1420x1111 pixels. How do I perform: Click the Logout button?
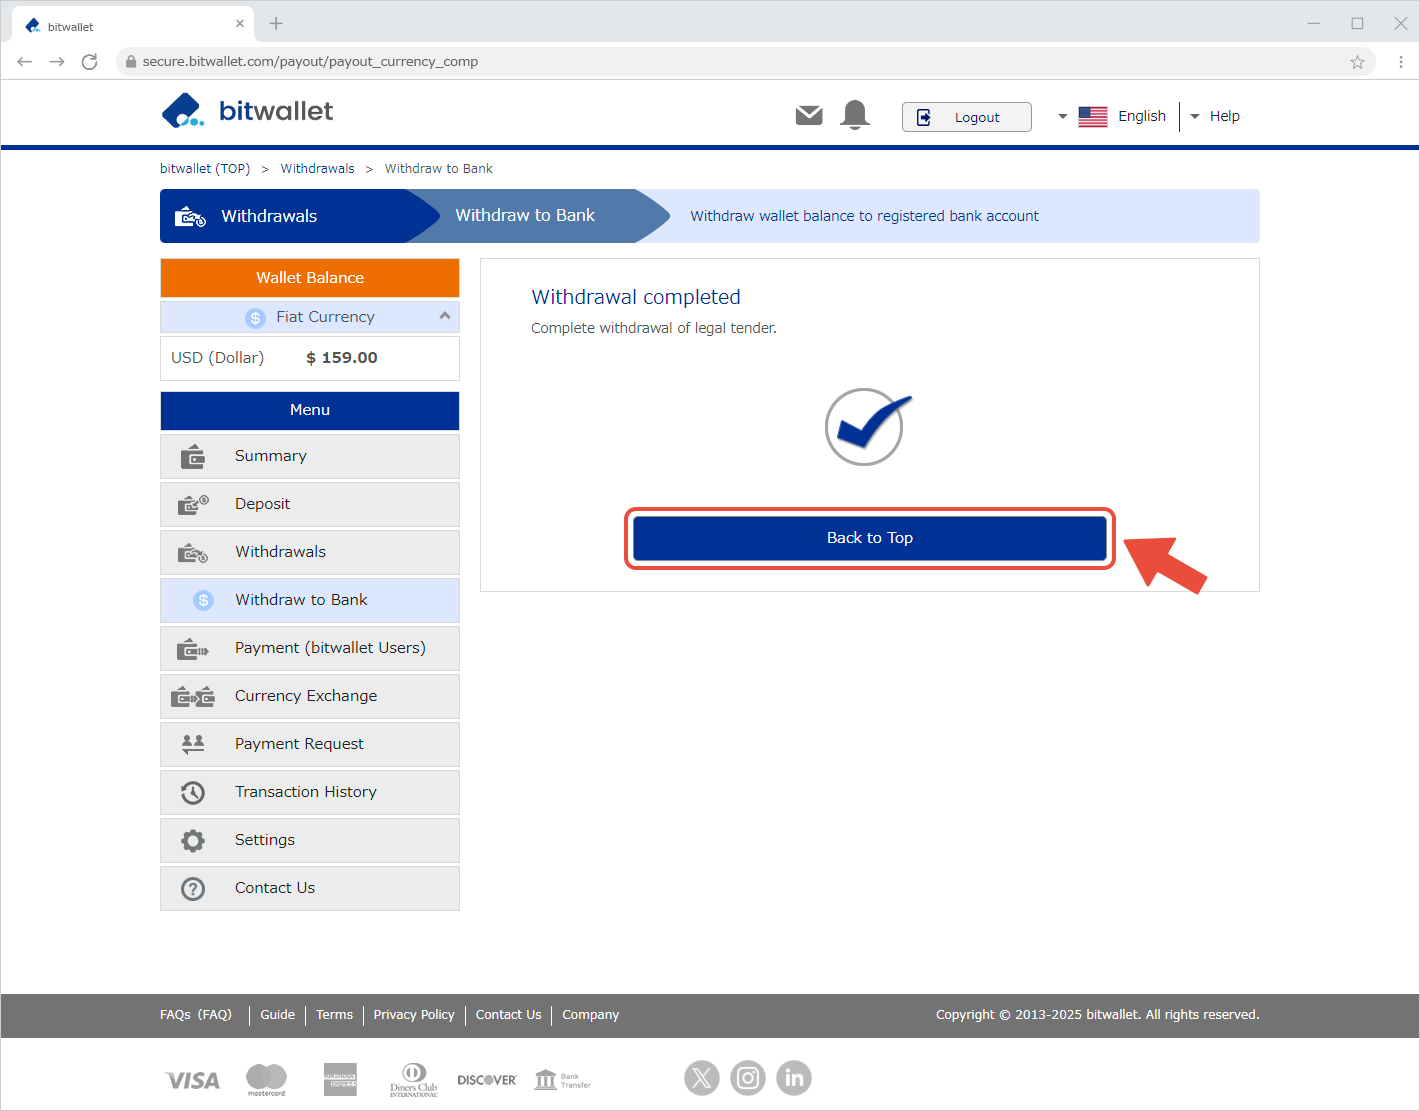coord(966,117)
